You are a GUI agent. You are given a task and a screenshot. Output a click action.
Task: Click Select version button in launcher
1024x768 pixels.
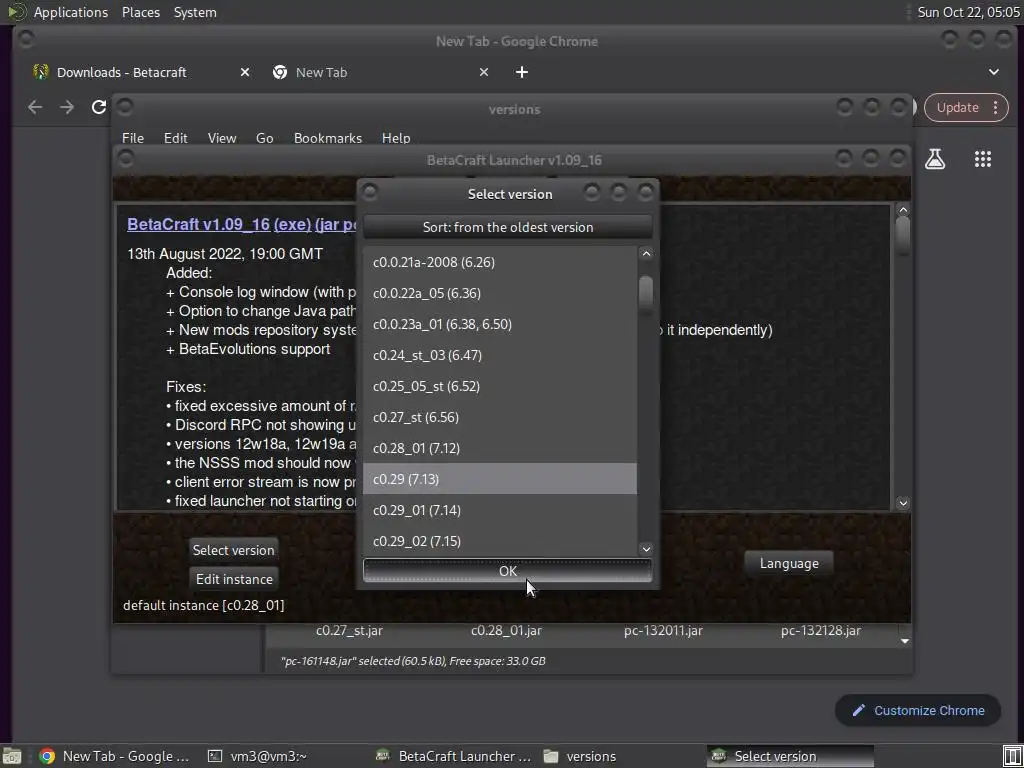(x=233, y=550)
